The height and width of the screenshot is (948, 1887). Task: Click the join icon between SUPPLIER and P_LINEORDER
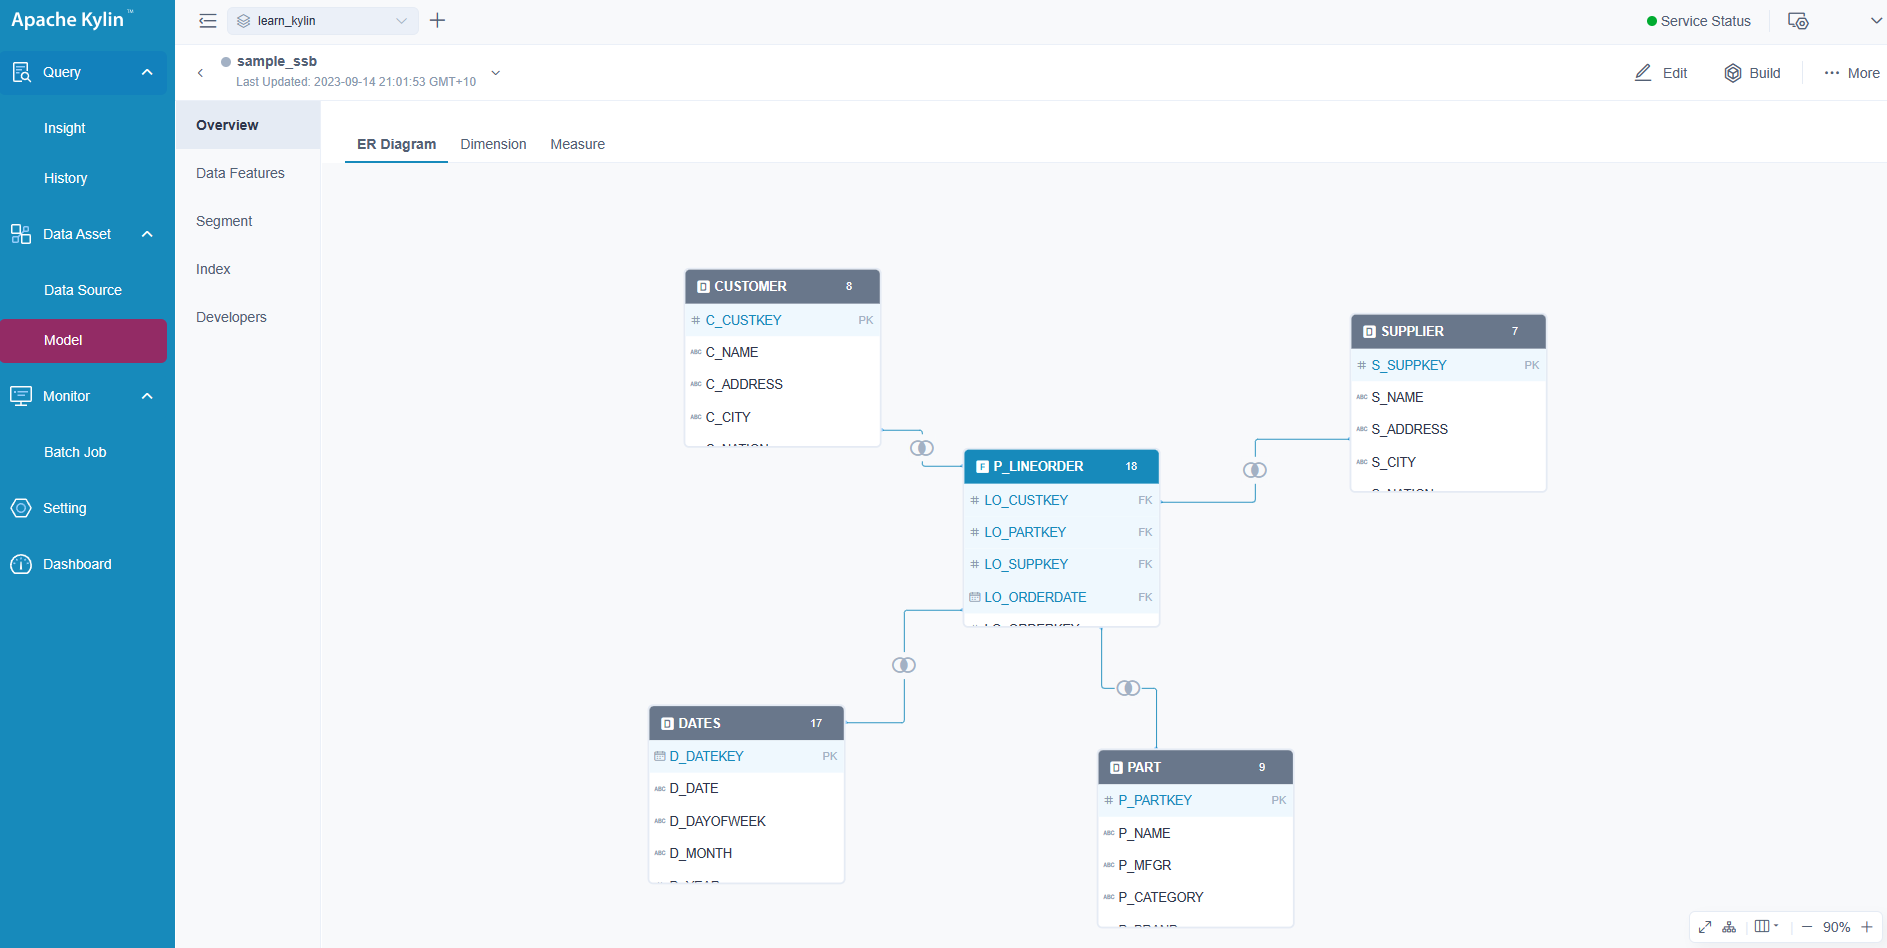click(x=1255, y=470)
